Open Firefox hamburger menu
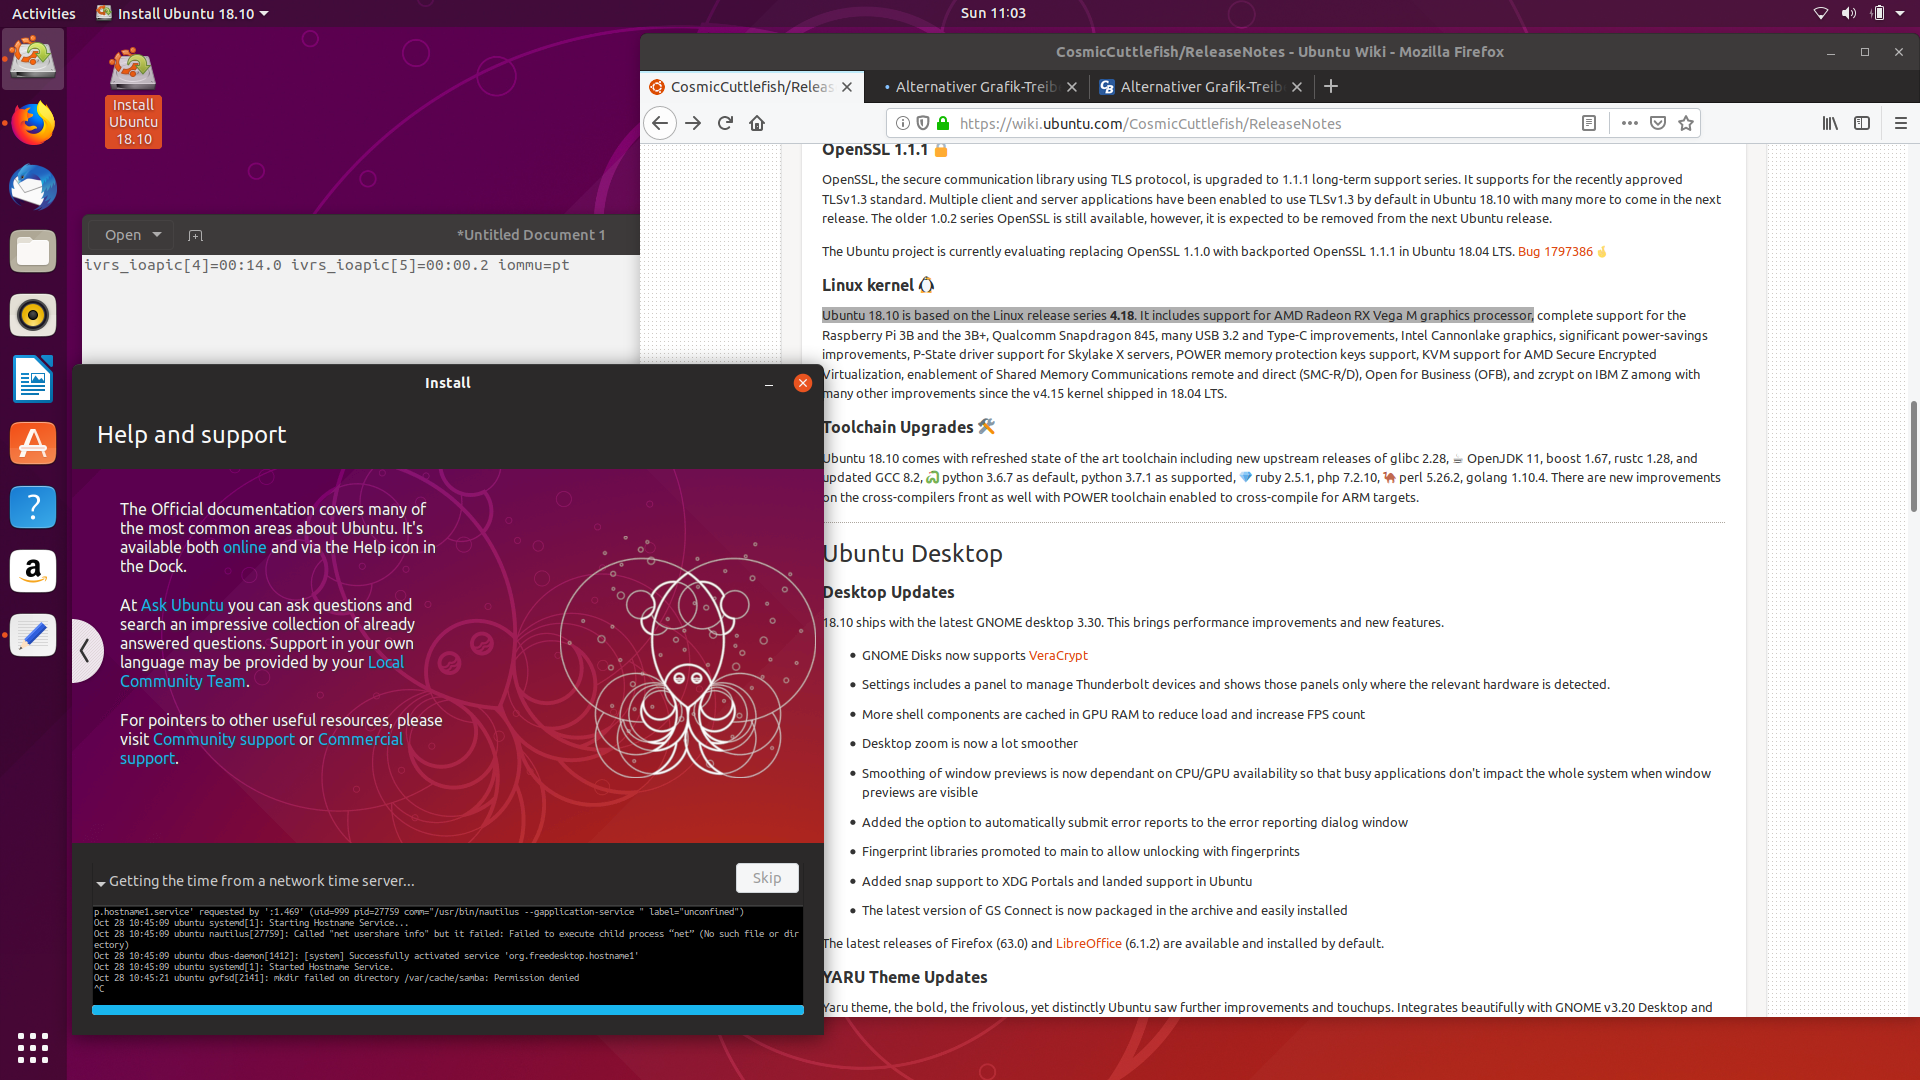The height and width of the screenshot is (1080, 1920). [1901, 123]
